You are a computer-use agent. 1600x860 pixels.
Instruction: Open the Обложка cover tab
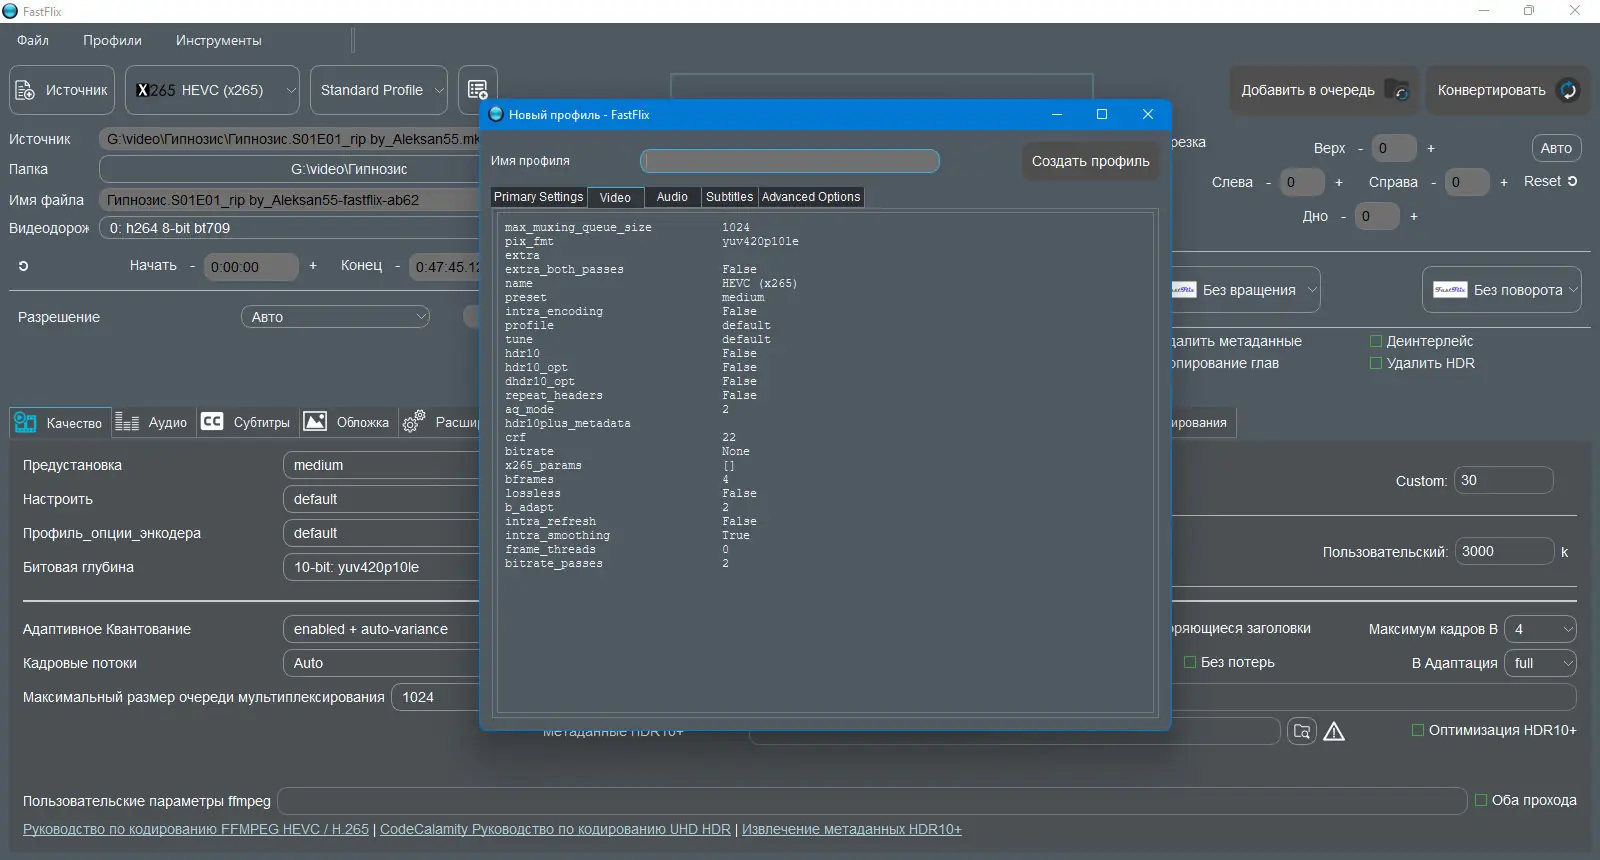(x=346, y=422)
